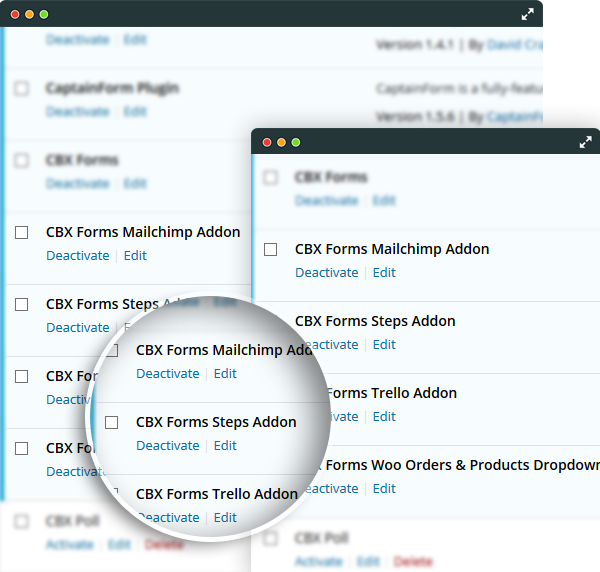Click 'CaptainForm Plugin' title in back window

pyautogui.click(x=112, y=88)
